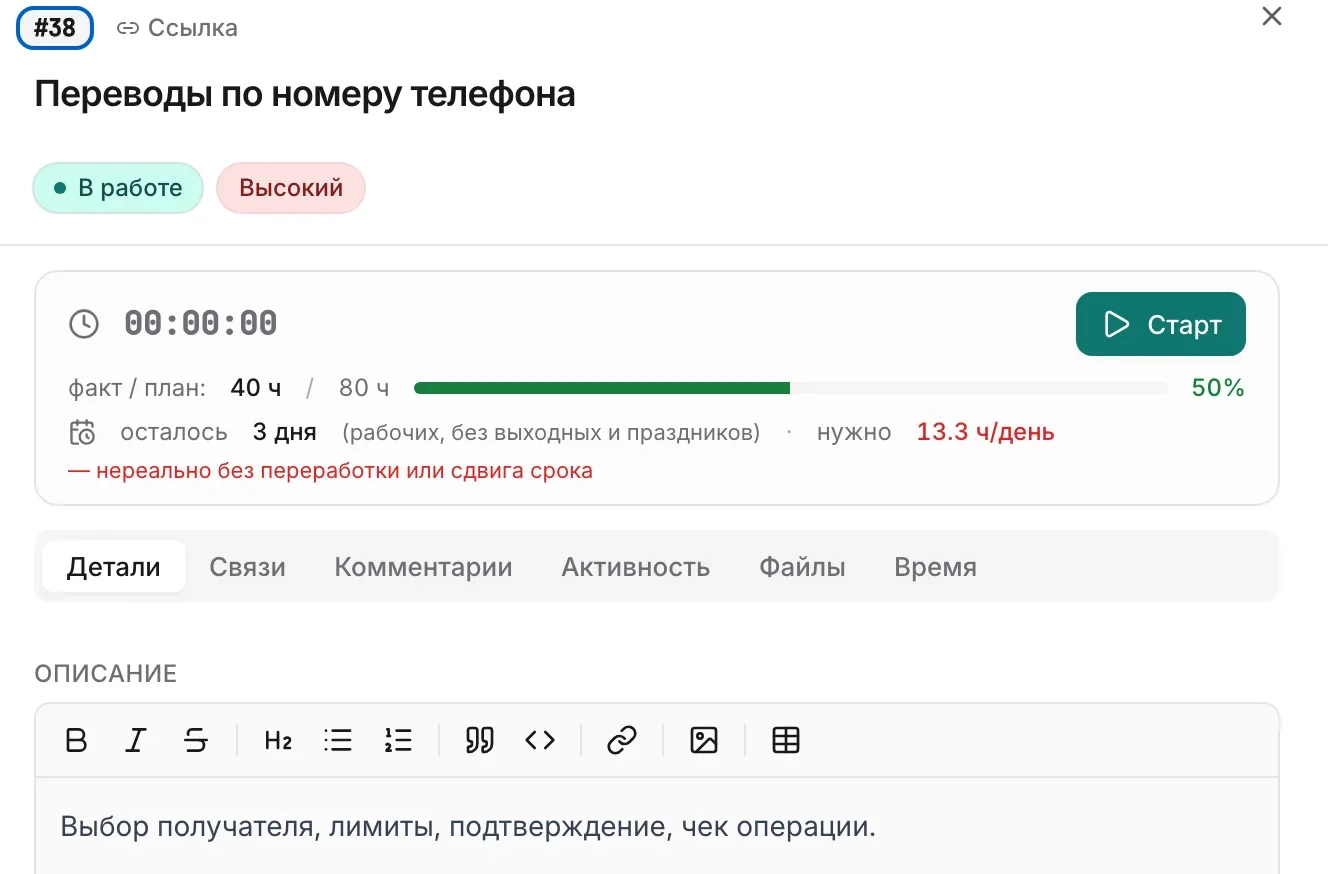Create a numbered list
Viewport: 1328px width, 874px height.
point(398,740)
